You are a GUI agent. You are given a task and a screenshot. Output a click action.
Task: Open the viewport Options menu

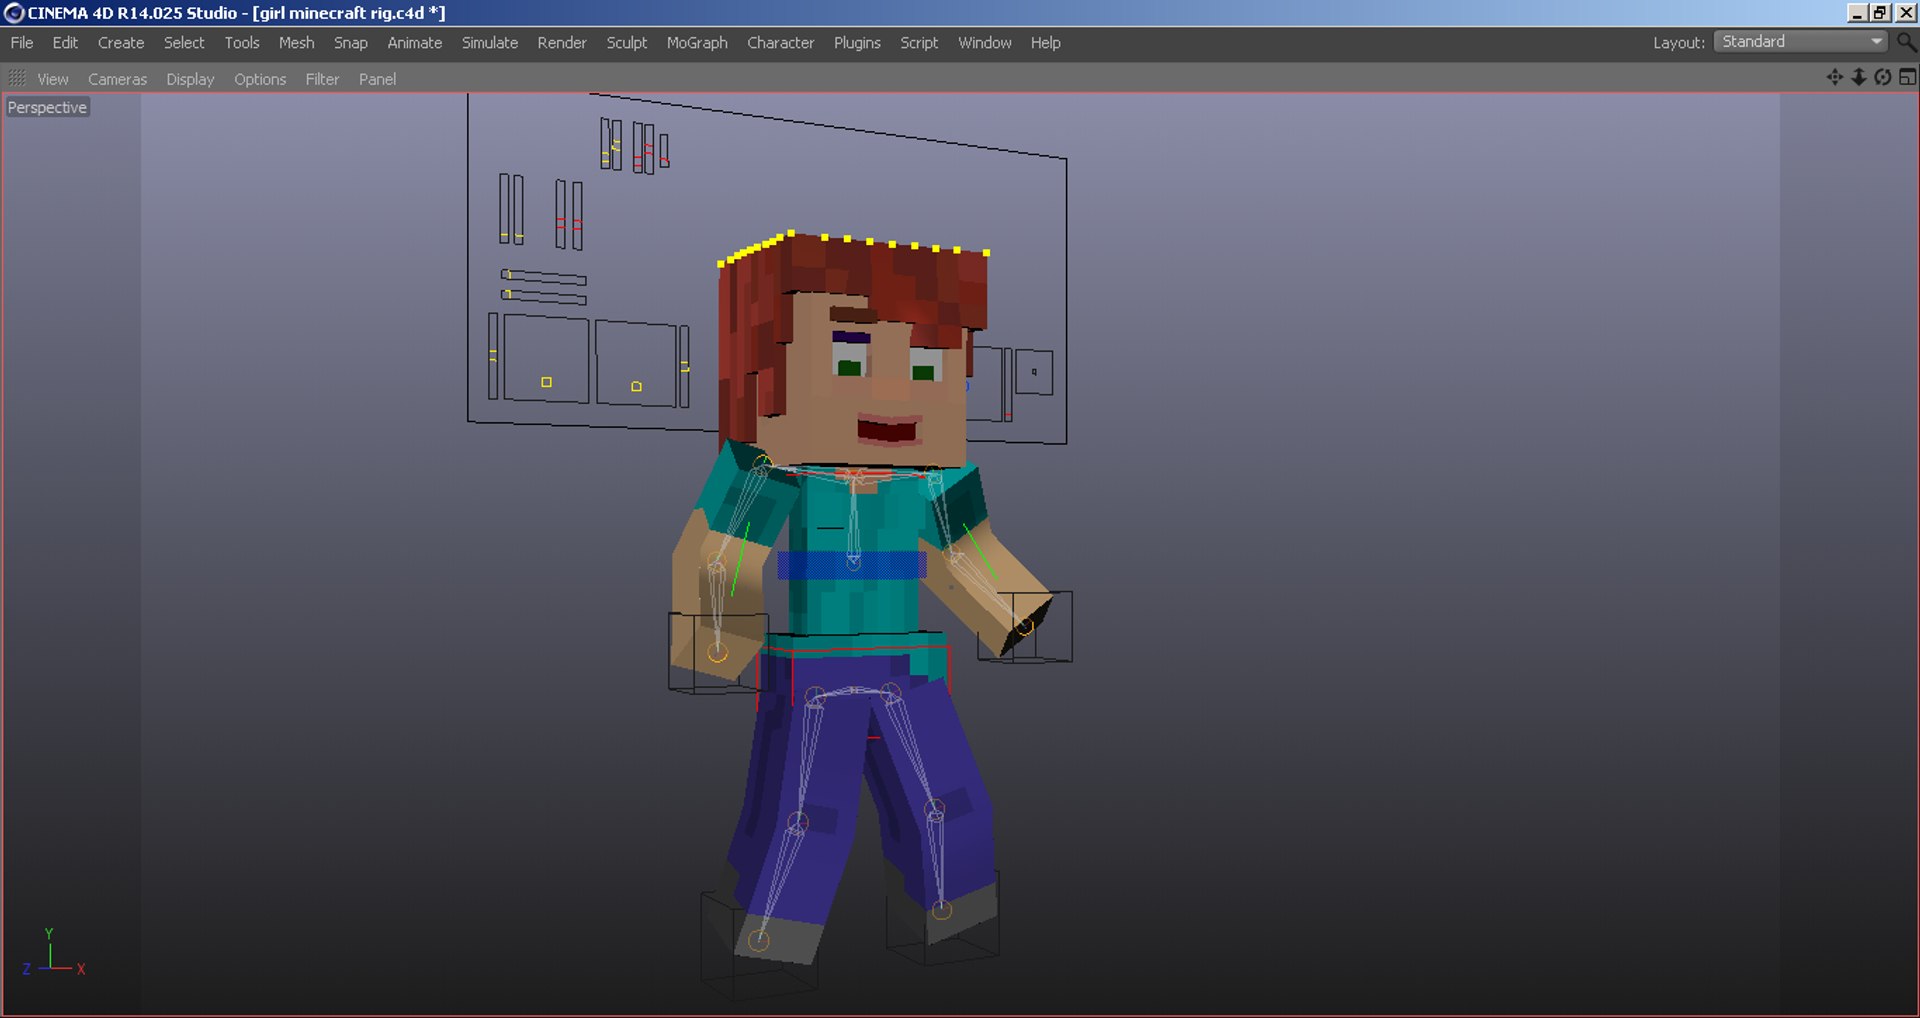coord(260,79)
